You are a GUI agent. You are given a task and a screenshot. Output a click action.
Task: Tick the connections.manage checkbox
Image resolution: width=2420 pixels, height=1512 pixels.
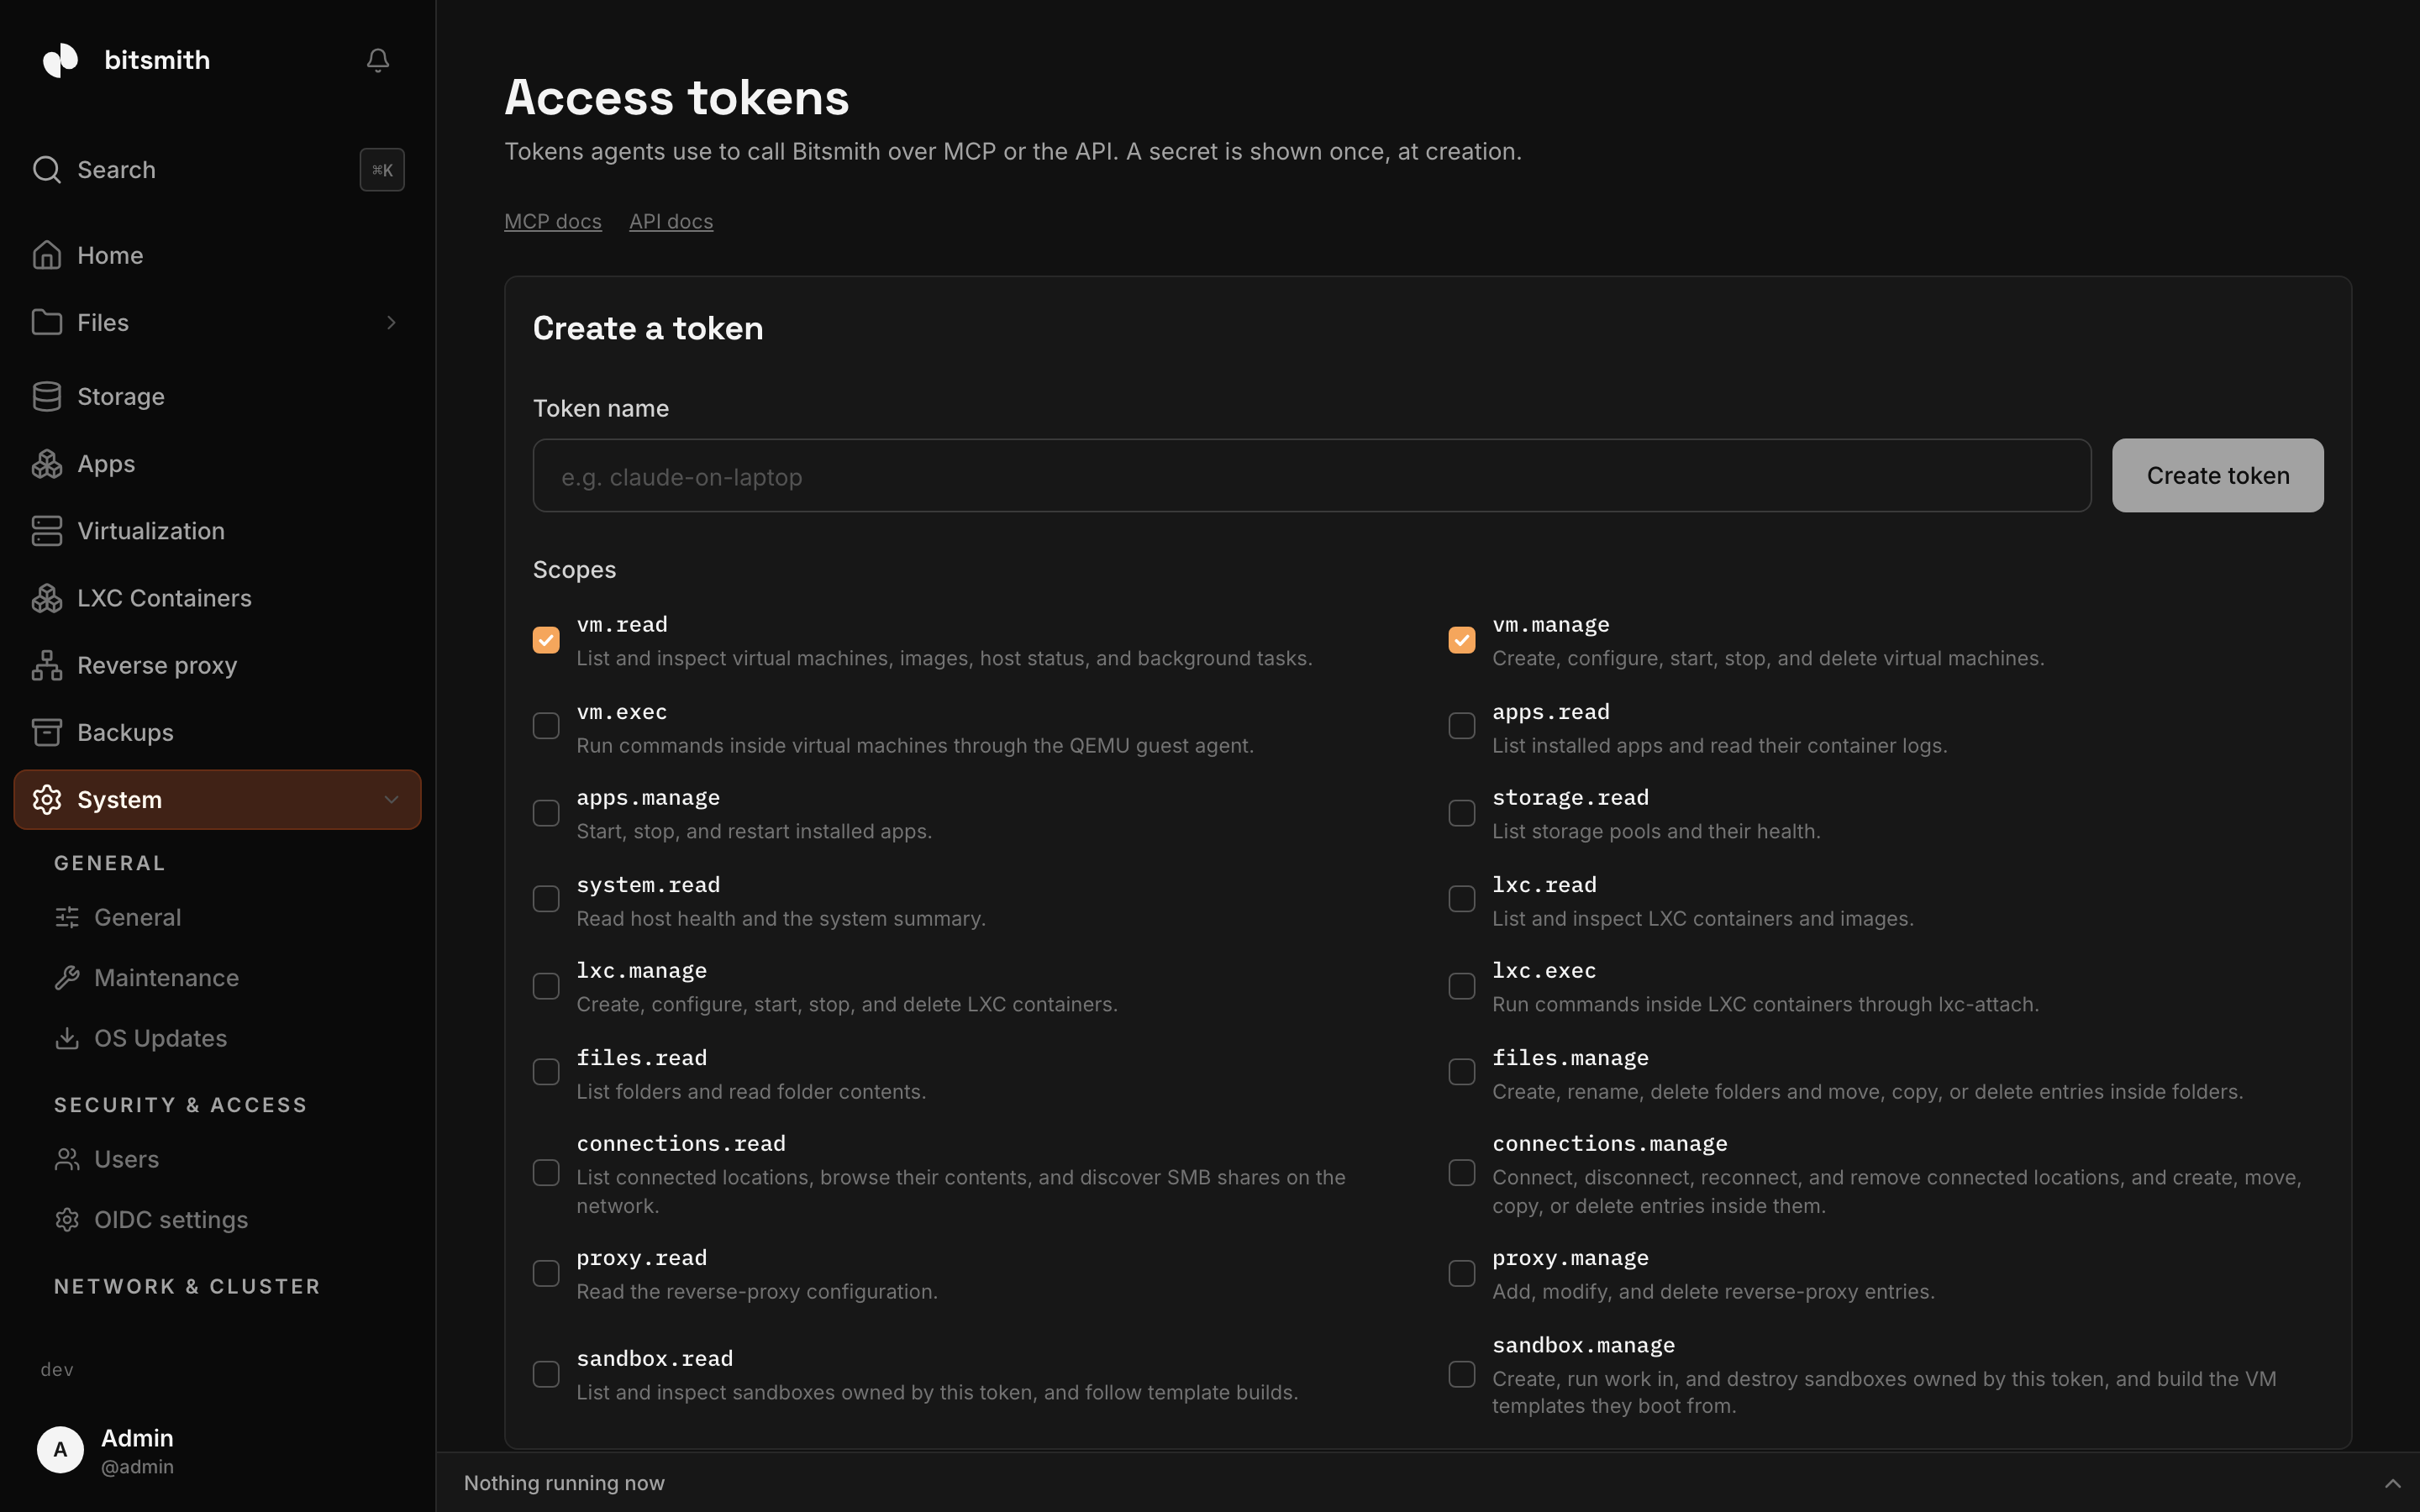click(1462, 1173)
